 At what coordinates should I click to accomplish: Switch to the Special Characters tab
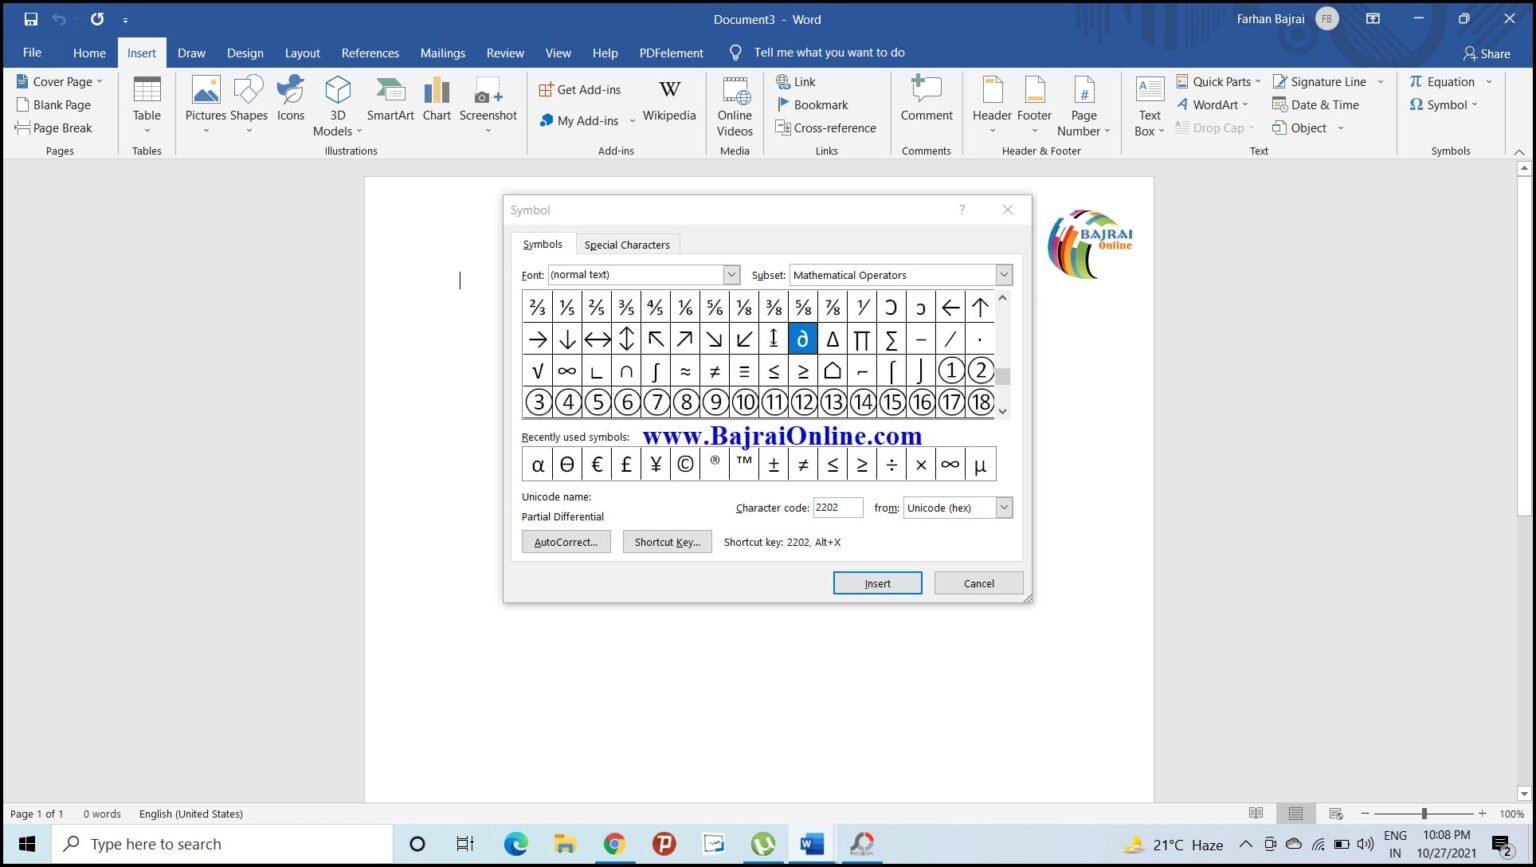pos(627,244)
